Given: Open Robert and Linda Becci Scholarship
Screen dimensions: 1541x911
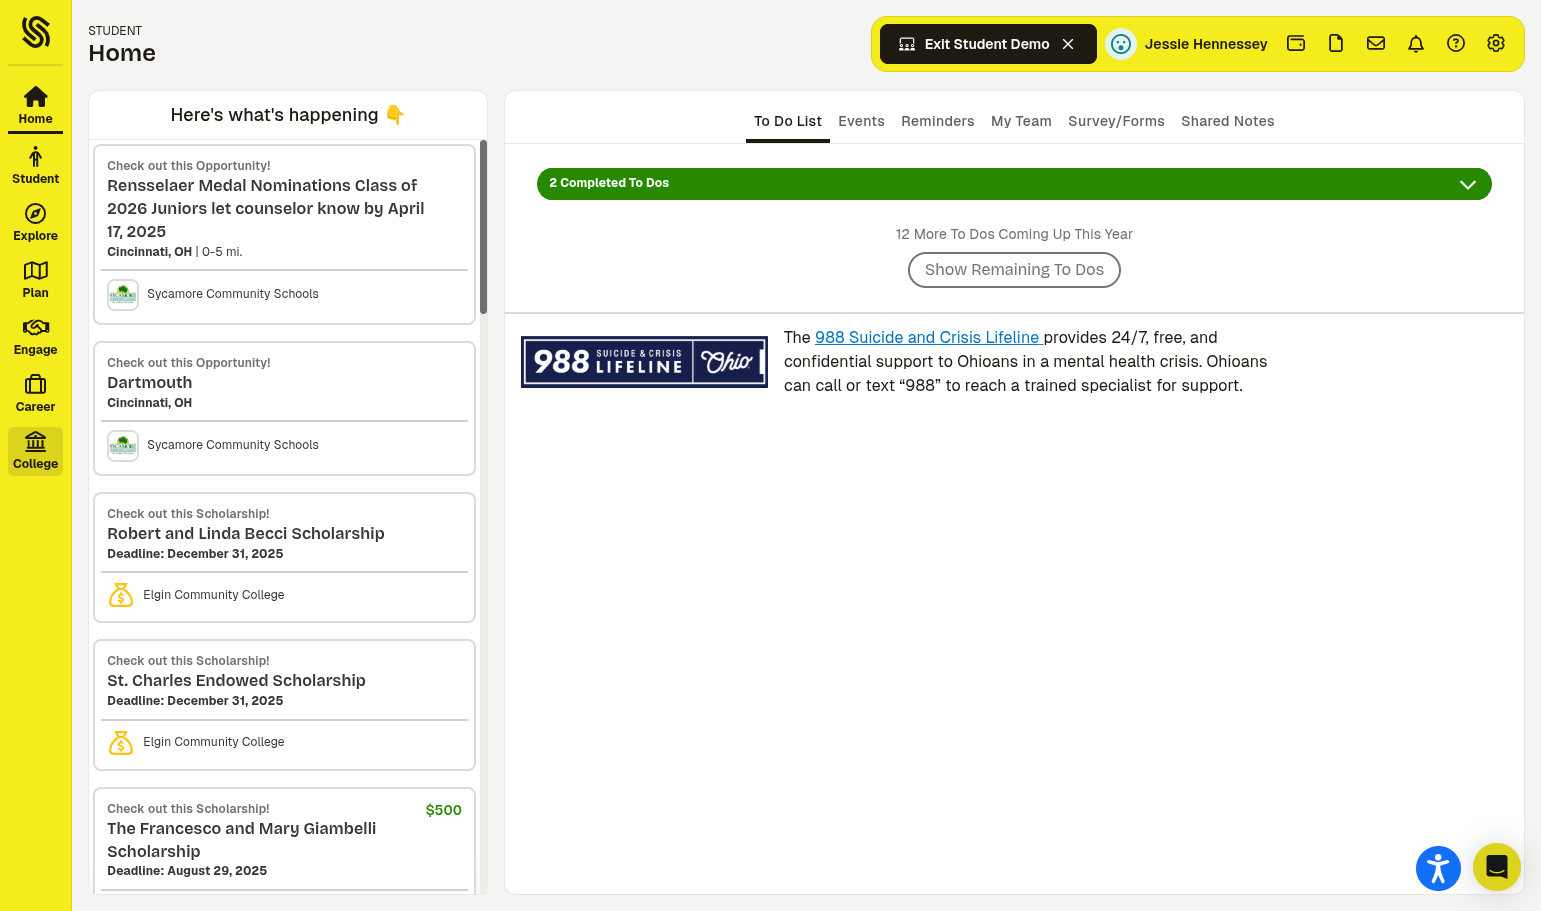Looking at the screenshot, I should 284,557.
